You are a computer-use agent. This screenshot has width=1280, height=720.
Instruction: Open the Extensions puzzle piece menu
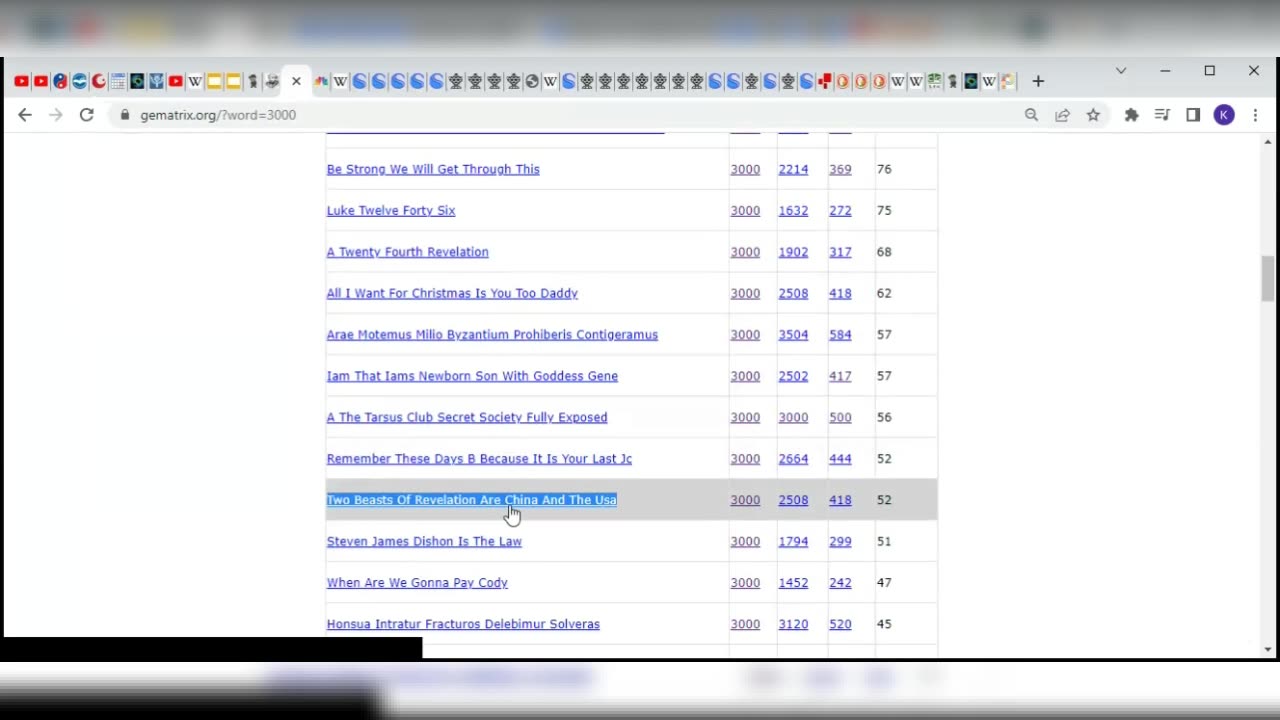click(x=1131, y=115)
